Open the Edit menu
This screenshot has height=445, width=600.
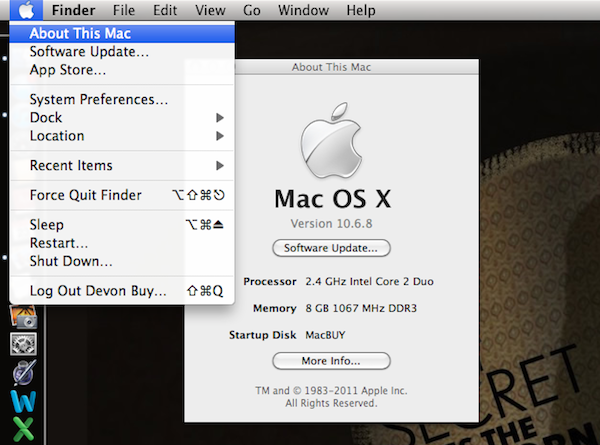165,10
